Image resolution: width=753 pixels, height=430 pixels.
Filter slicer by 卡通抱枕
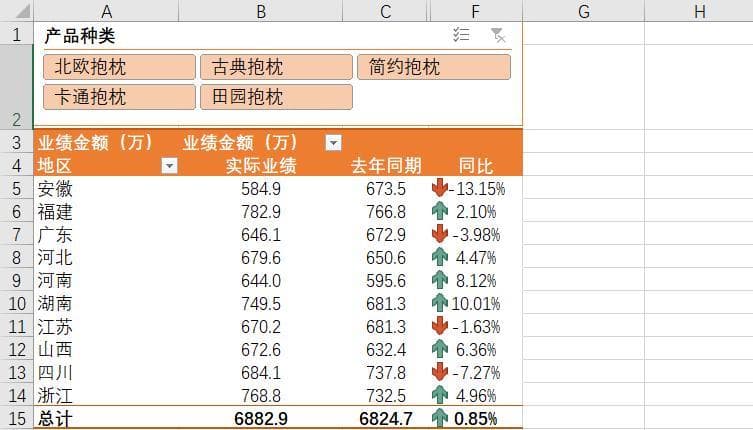pyautogui.click(x=119, y=97)
